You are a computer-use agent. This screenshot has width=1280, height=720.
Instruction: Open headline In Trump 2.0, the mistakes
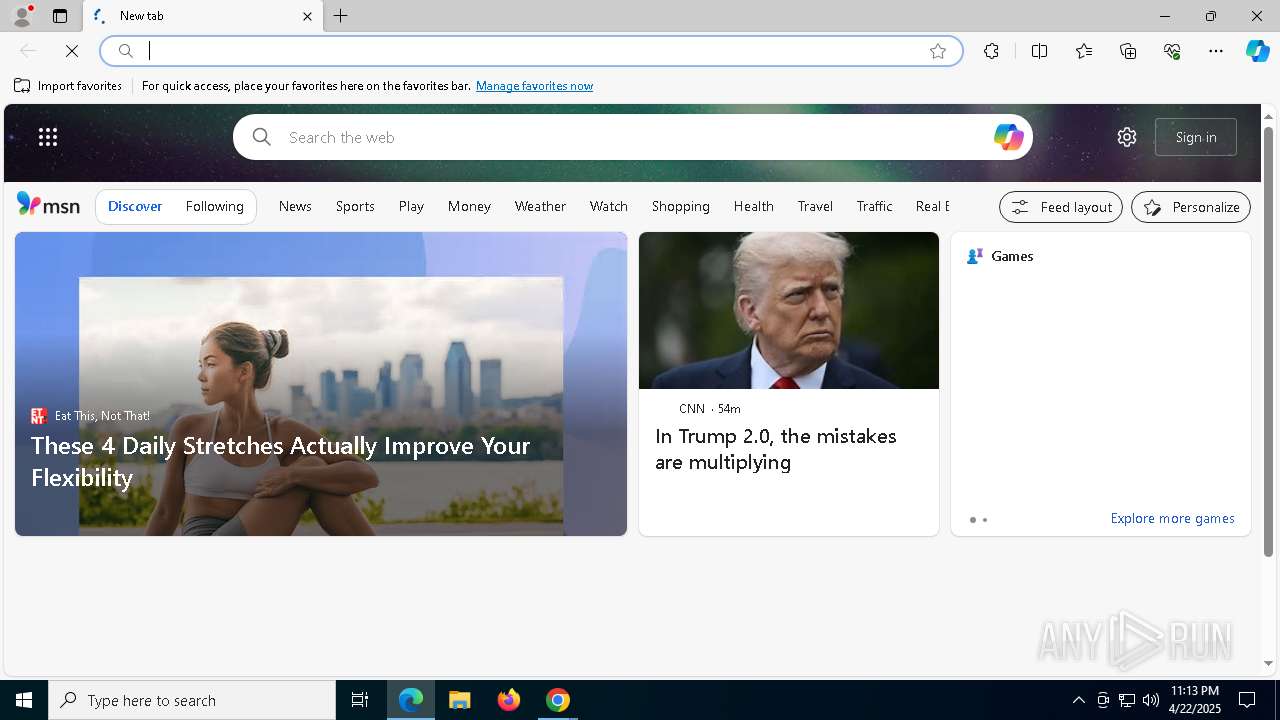click(776, 449)
